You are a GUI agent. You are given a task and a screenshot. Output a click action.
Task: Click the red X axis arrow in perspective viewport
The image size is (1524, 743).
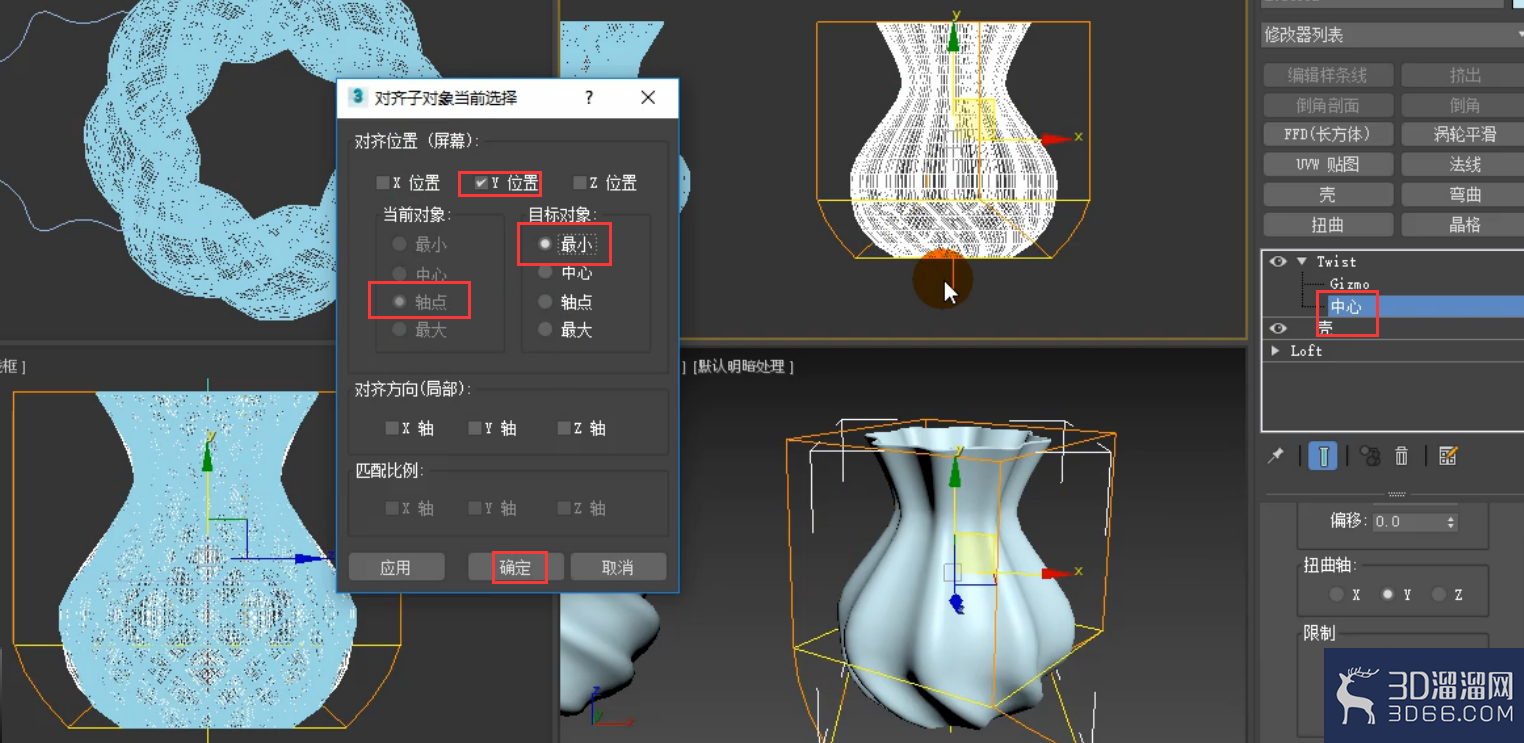1056,573
